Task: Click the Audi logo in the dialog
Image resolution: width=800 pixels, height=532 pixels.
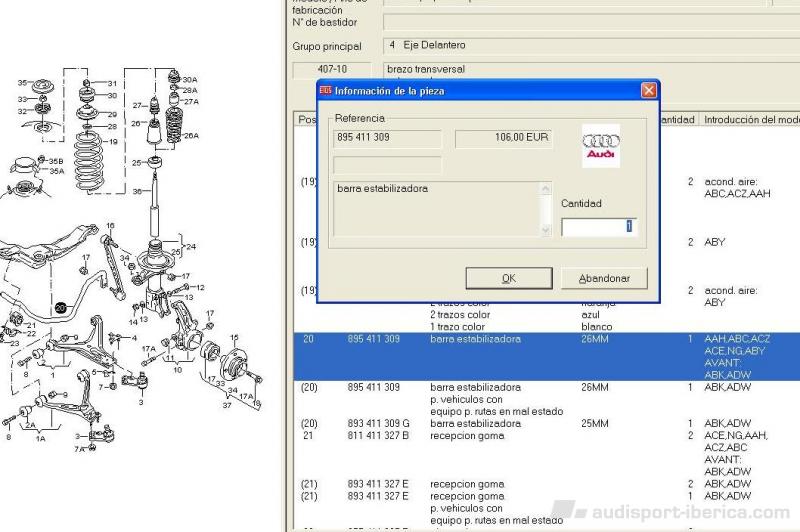Action: pyautogui.click(x=601, y=146)
